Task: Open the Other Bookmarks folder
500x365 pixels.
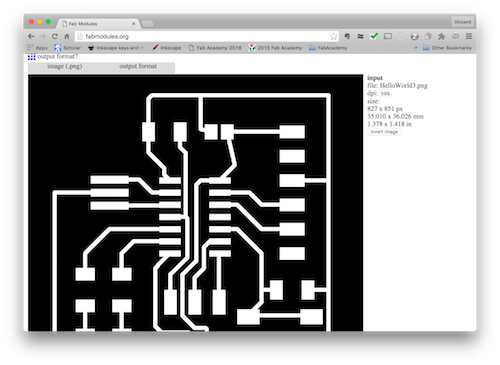Action: (x=447, y=48)
